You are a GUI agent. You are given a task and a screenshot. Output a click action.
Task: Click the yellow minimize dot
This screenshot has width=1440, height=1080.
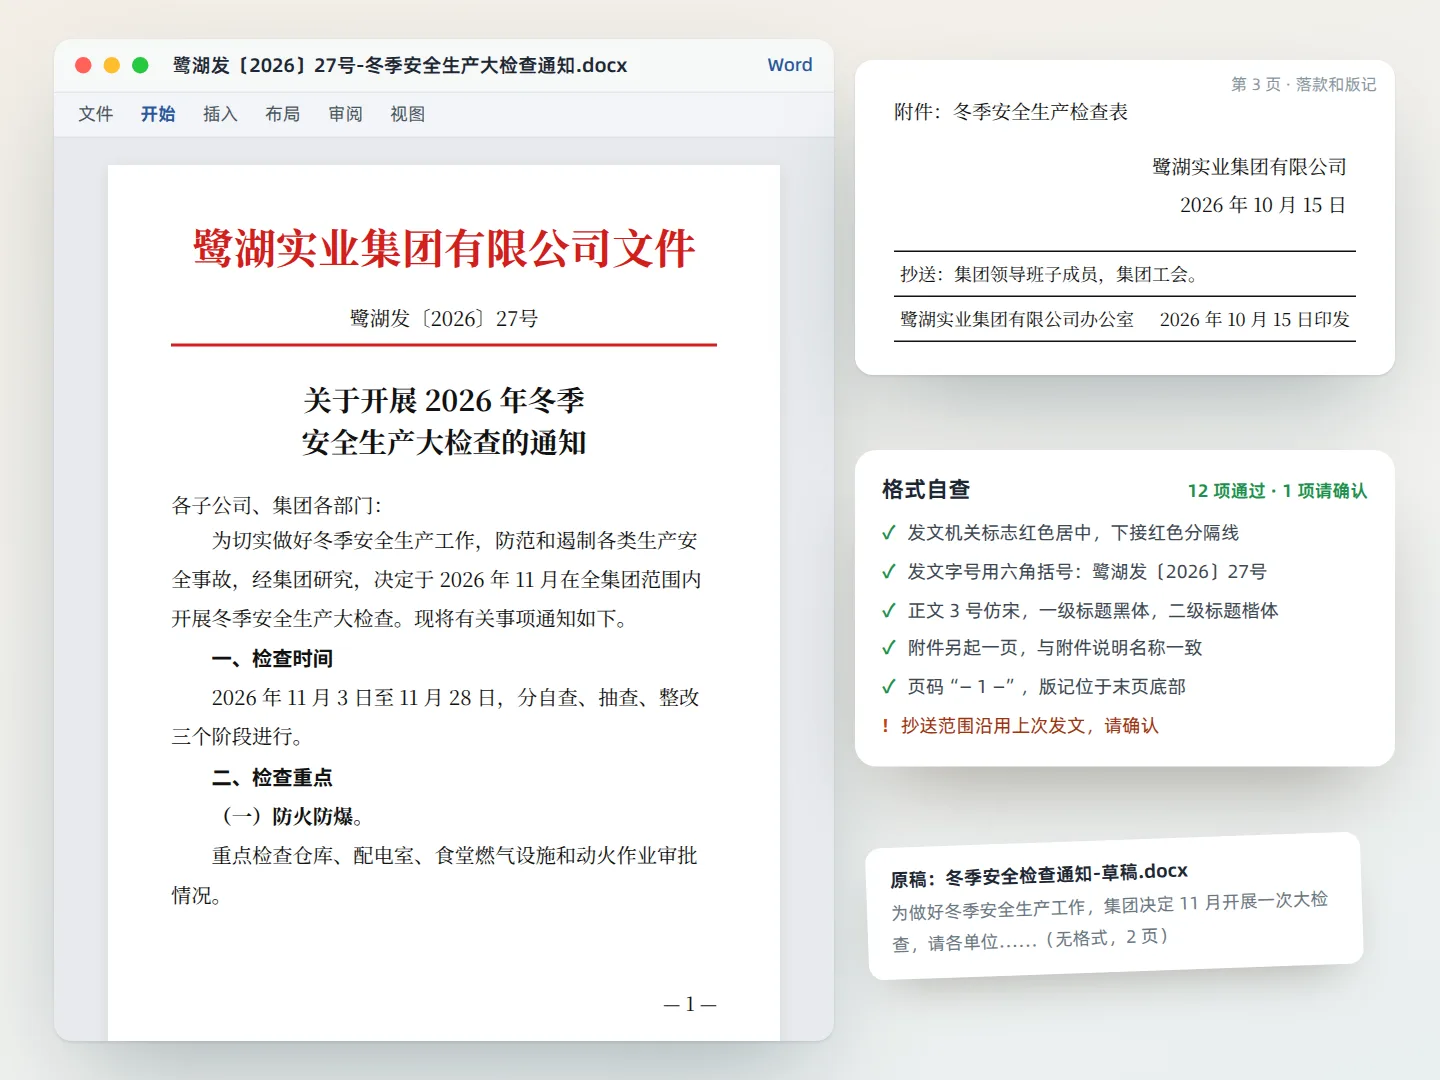(112, 65)
